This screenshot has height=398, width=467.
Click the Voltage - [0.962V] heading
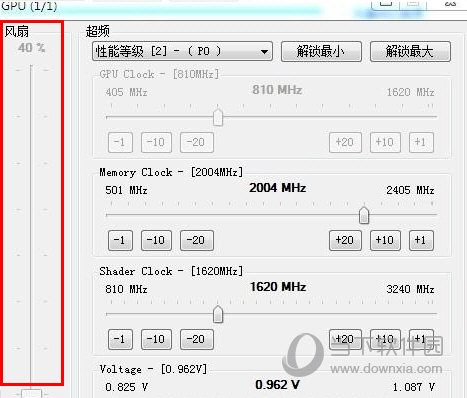153,369
